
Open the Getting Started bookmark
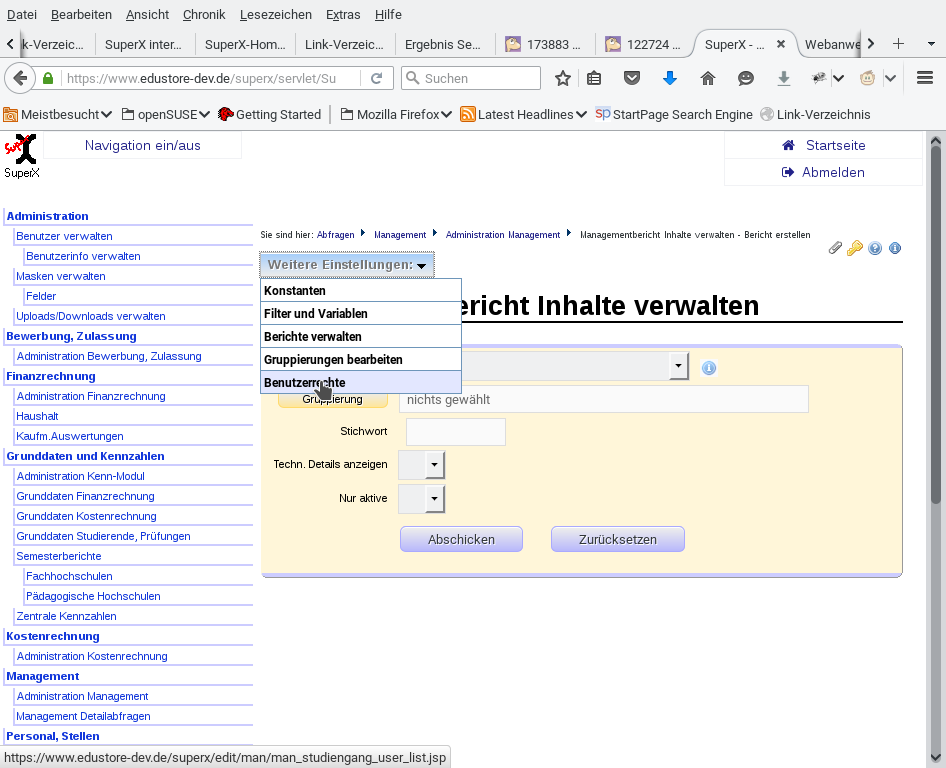pos(270,115)
